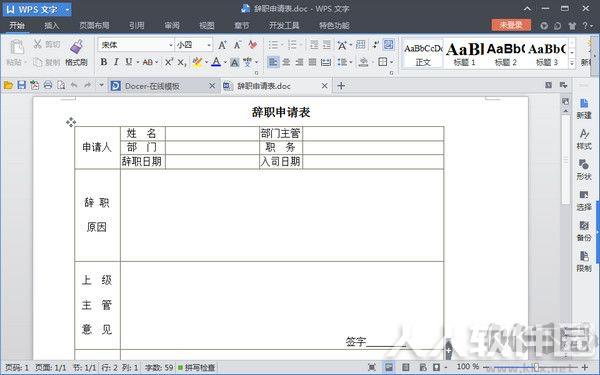Close the 辞职申请表.doc tab
The width and height of the screenshot is (600, 375).
[x=324, y=86]
